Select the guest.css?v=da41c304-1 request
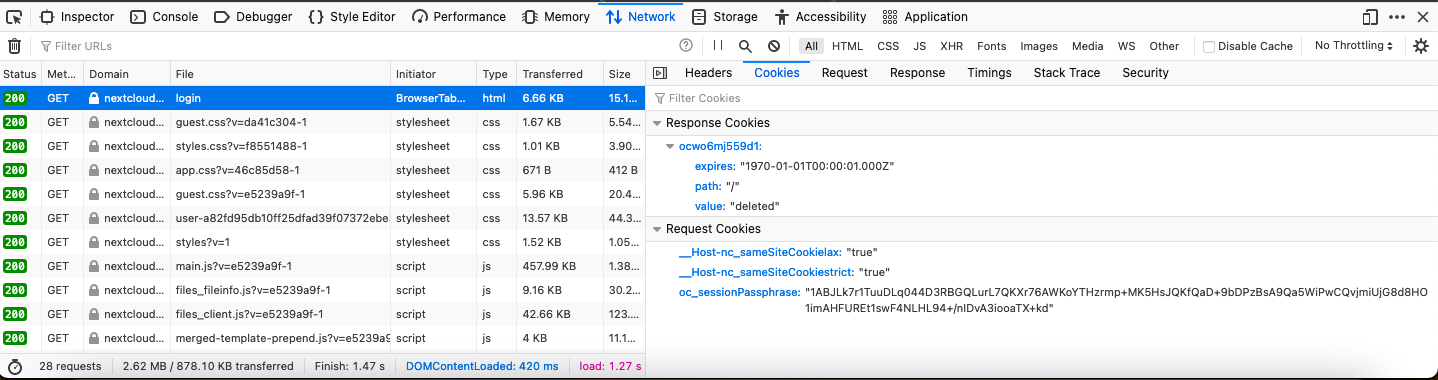The height and width of the screenshot is (380, 1438). [322, 122]
